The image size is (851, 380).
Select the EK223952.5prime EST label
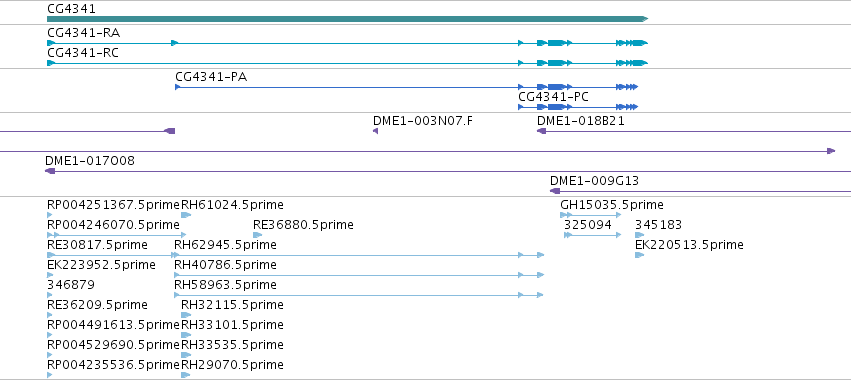(x=101, y=265)
